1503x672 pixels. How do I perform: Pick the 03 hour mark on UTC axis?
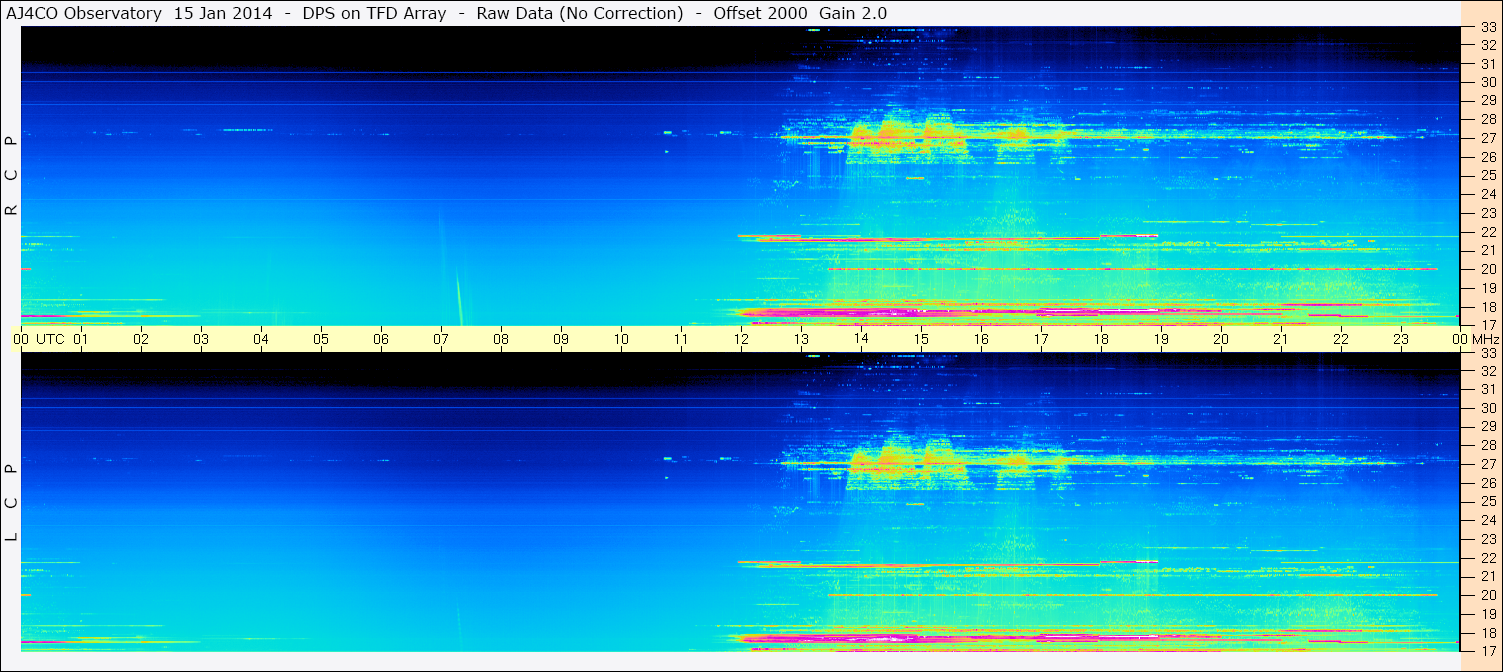[x=201, y=339]
